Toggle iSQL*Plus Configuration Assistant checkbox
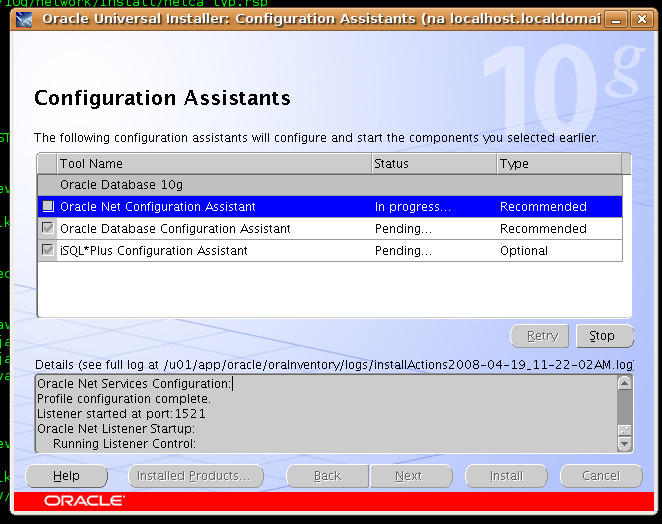662x524 pixels. pyautogui.click(x=48, y=250)
